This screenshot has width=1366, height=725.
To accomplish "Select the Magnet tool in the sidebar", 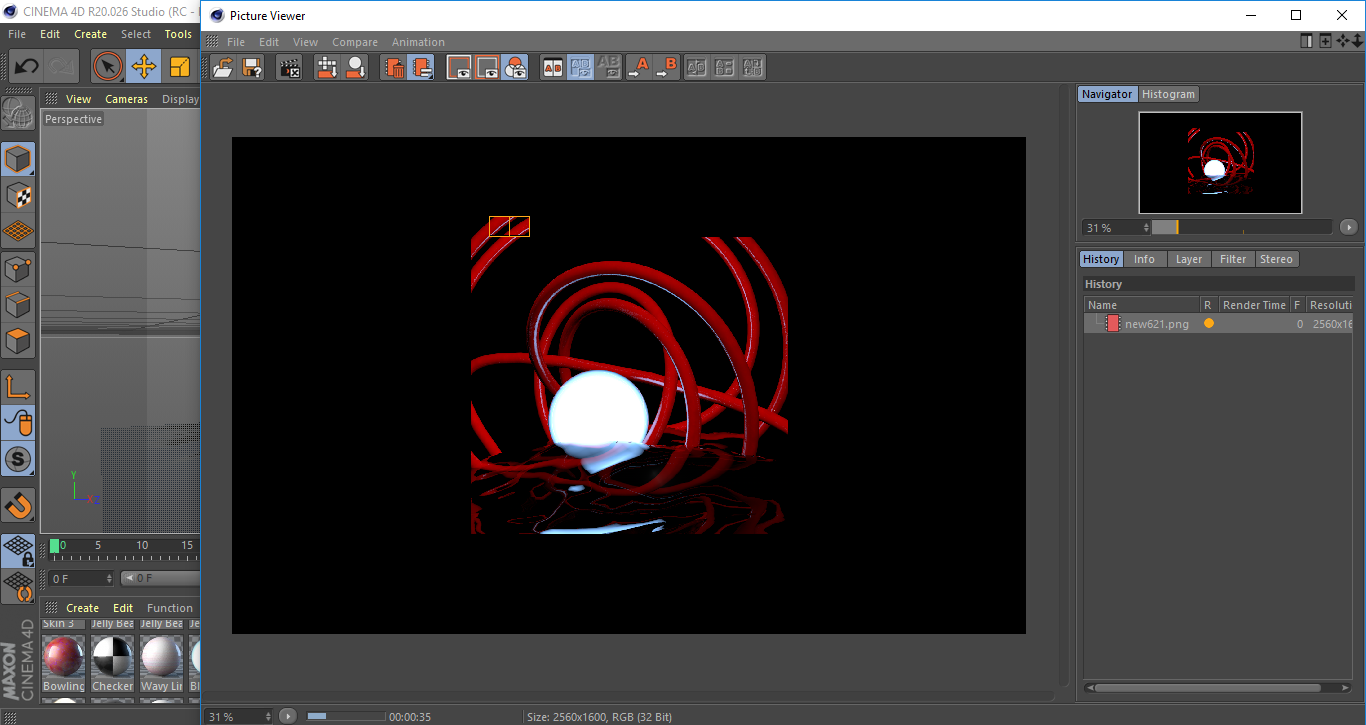I will 18,505.
